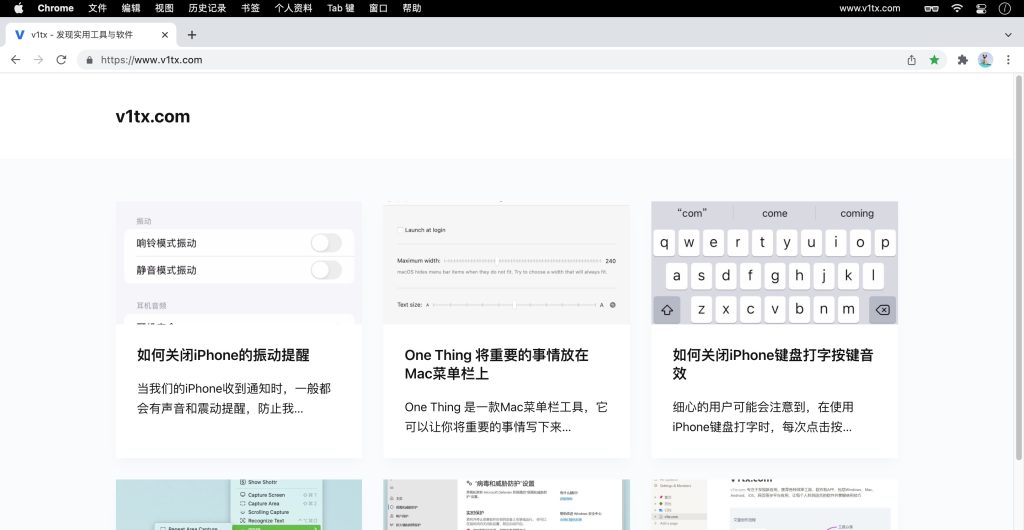
Task: Open the Chrome profile avatar
Action: pos(985,59)
